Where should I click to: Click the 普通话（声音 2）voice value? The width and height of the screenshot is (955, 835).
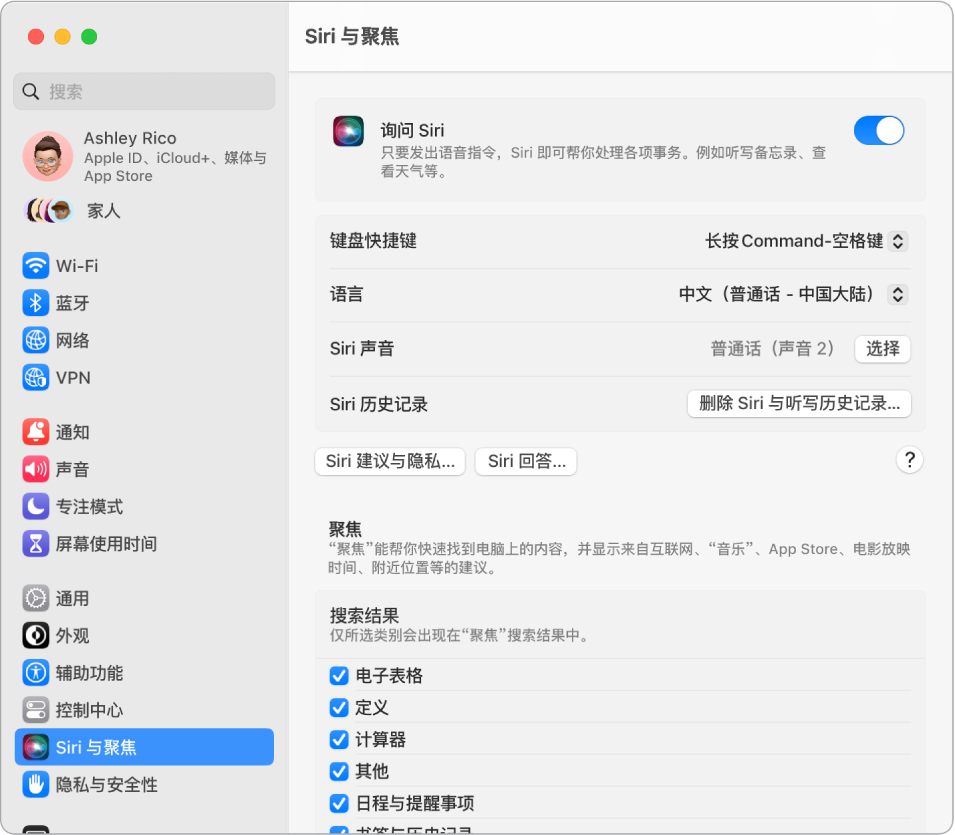772,349
